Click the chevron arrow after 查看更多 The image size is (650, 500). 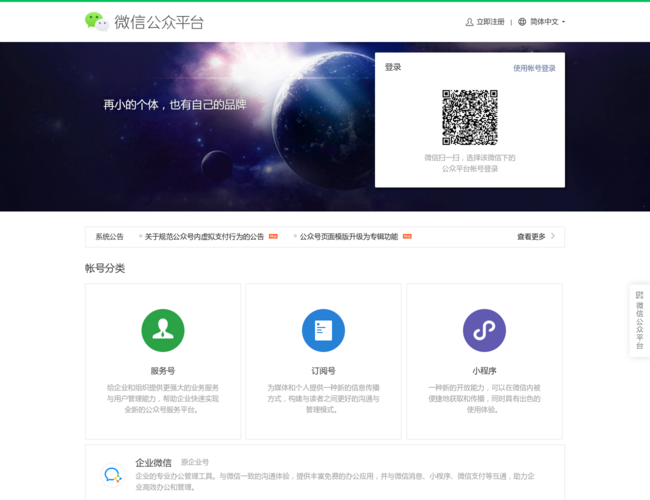click(x=553, y=236)
